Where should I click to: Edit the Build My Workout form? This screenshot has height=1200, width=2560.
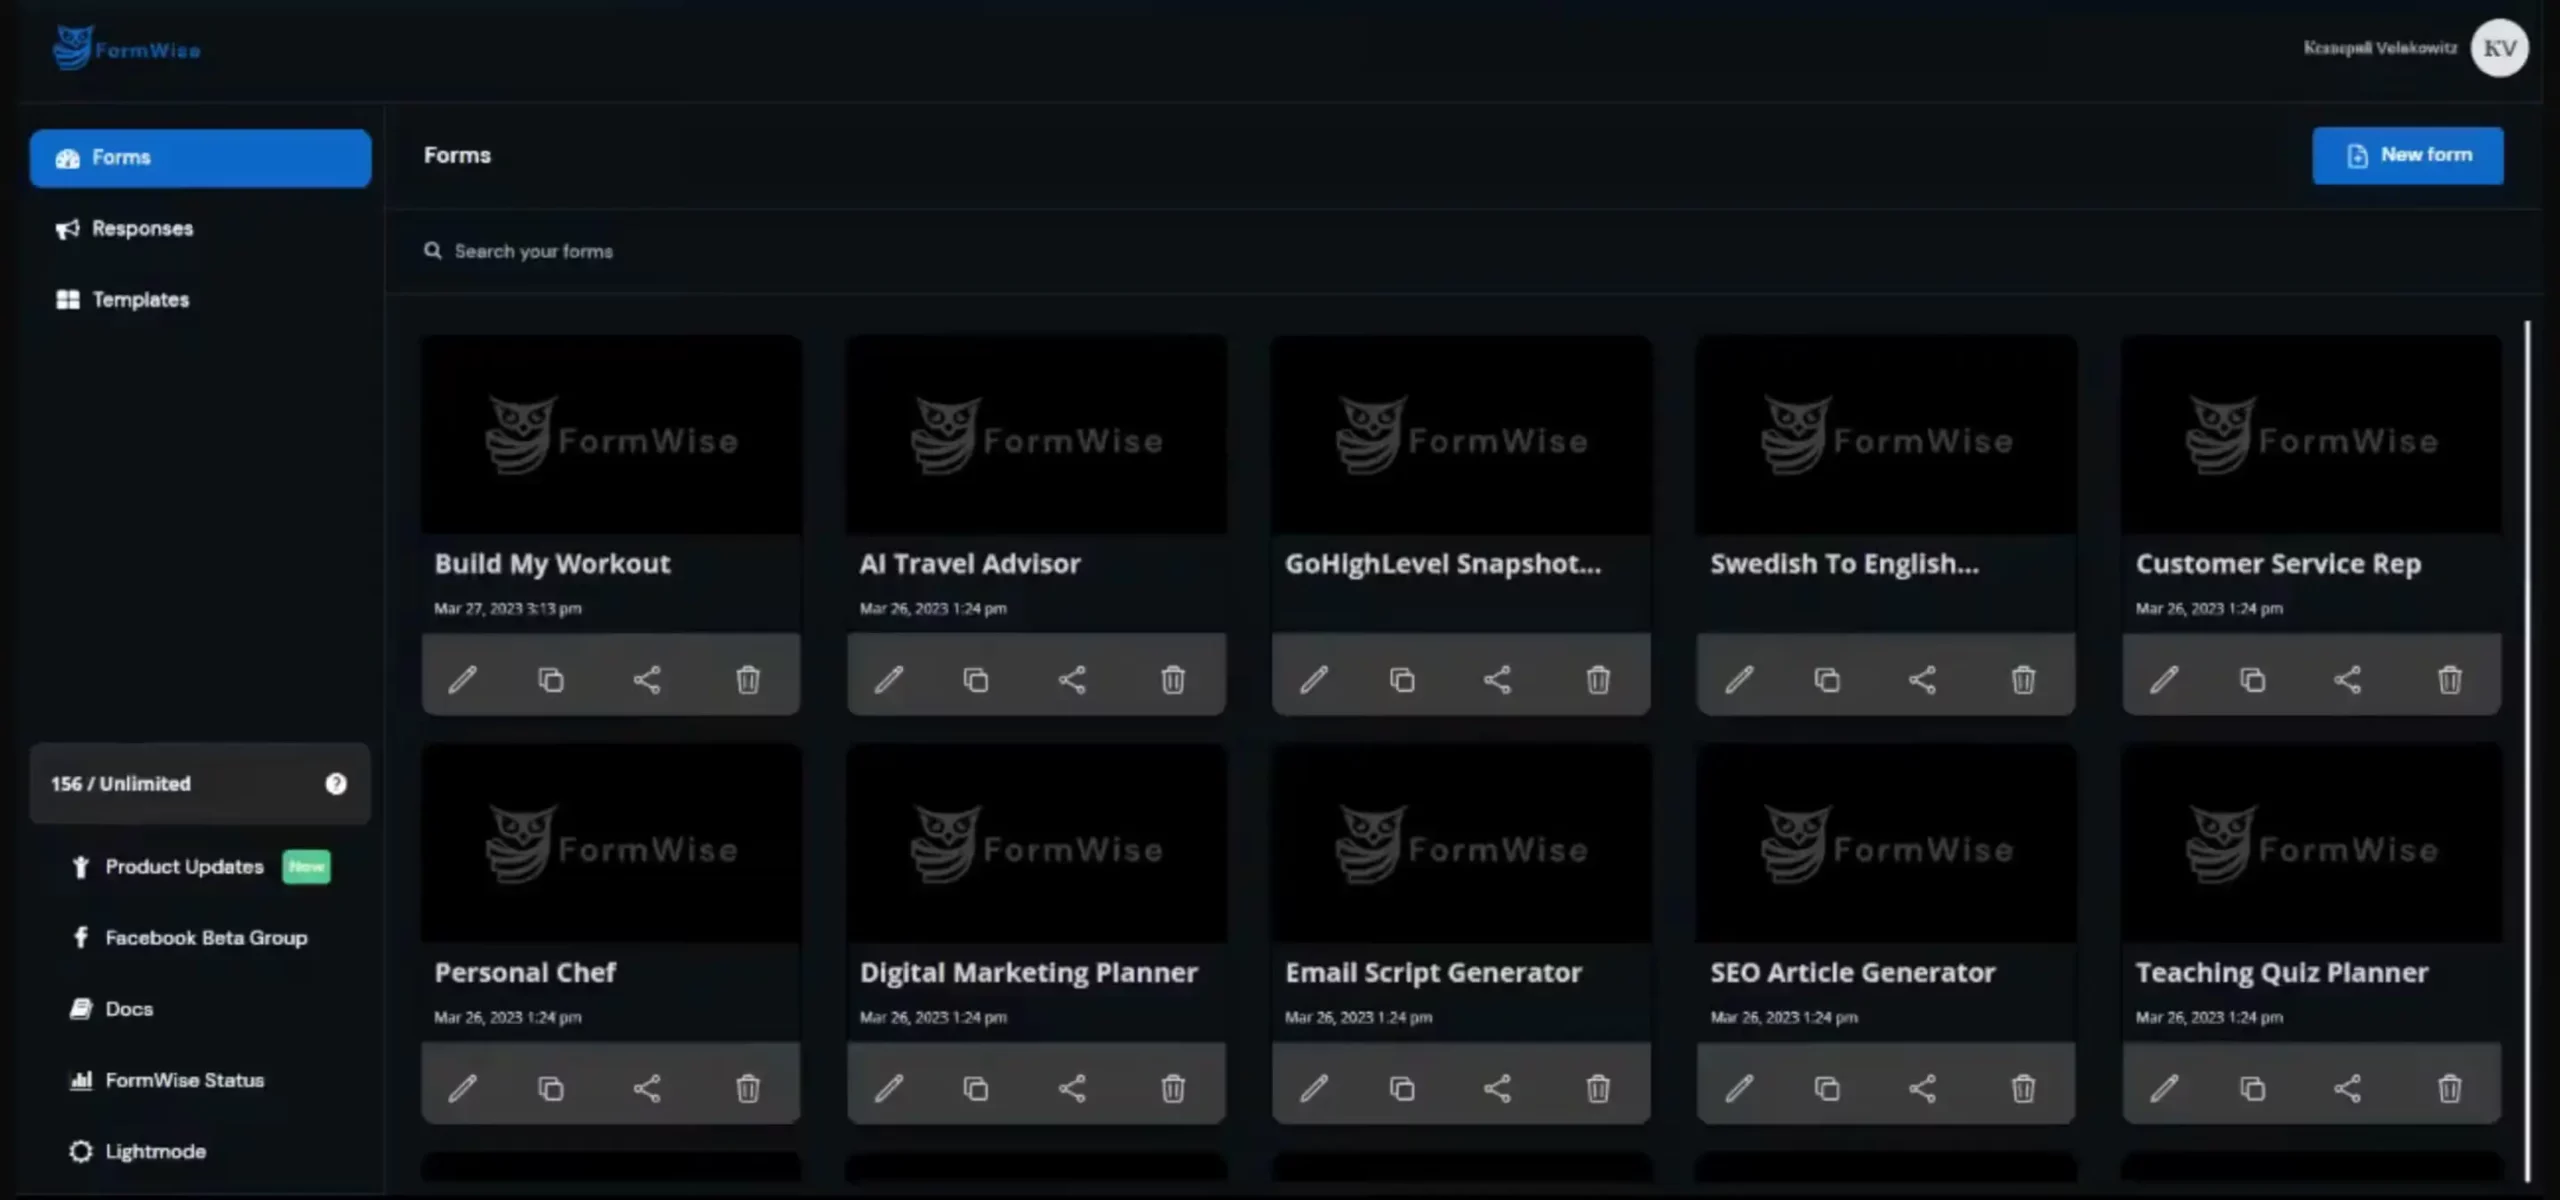[x=462, y=680]
